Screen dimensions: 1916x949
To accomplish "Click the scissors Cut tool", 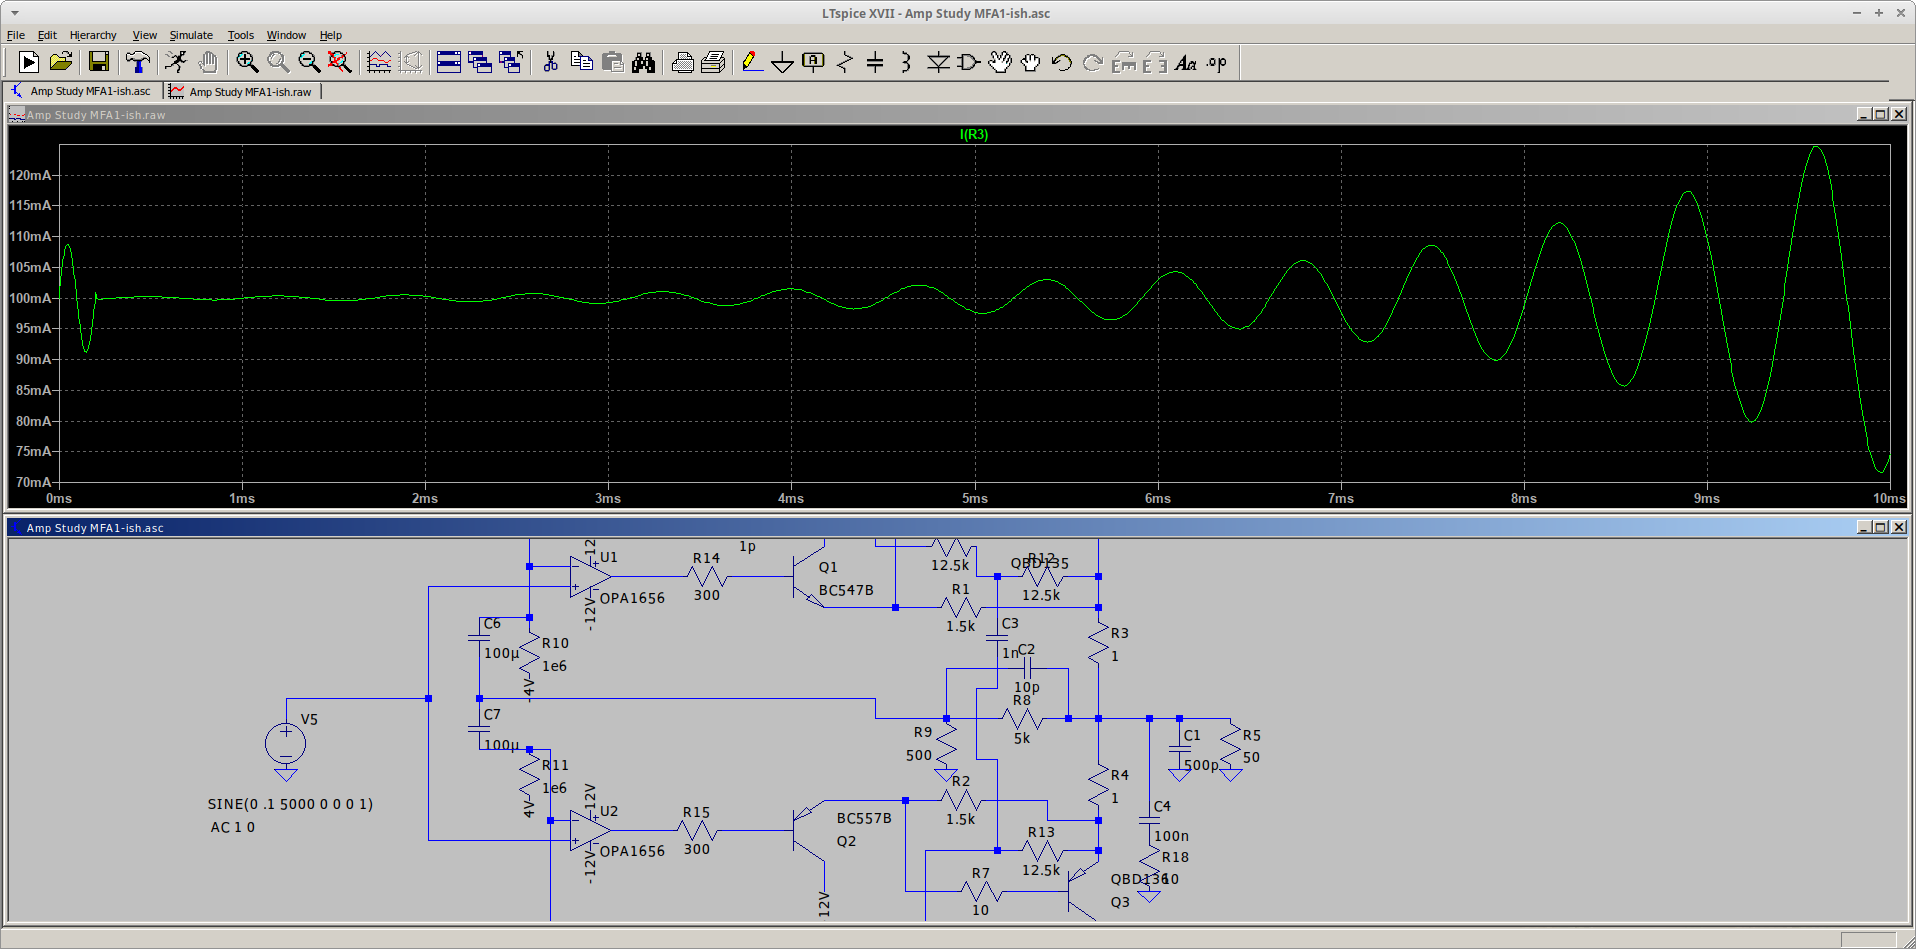I will 550,63.
